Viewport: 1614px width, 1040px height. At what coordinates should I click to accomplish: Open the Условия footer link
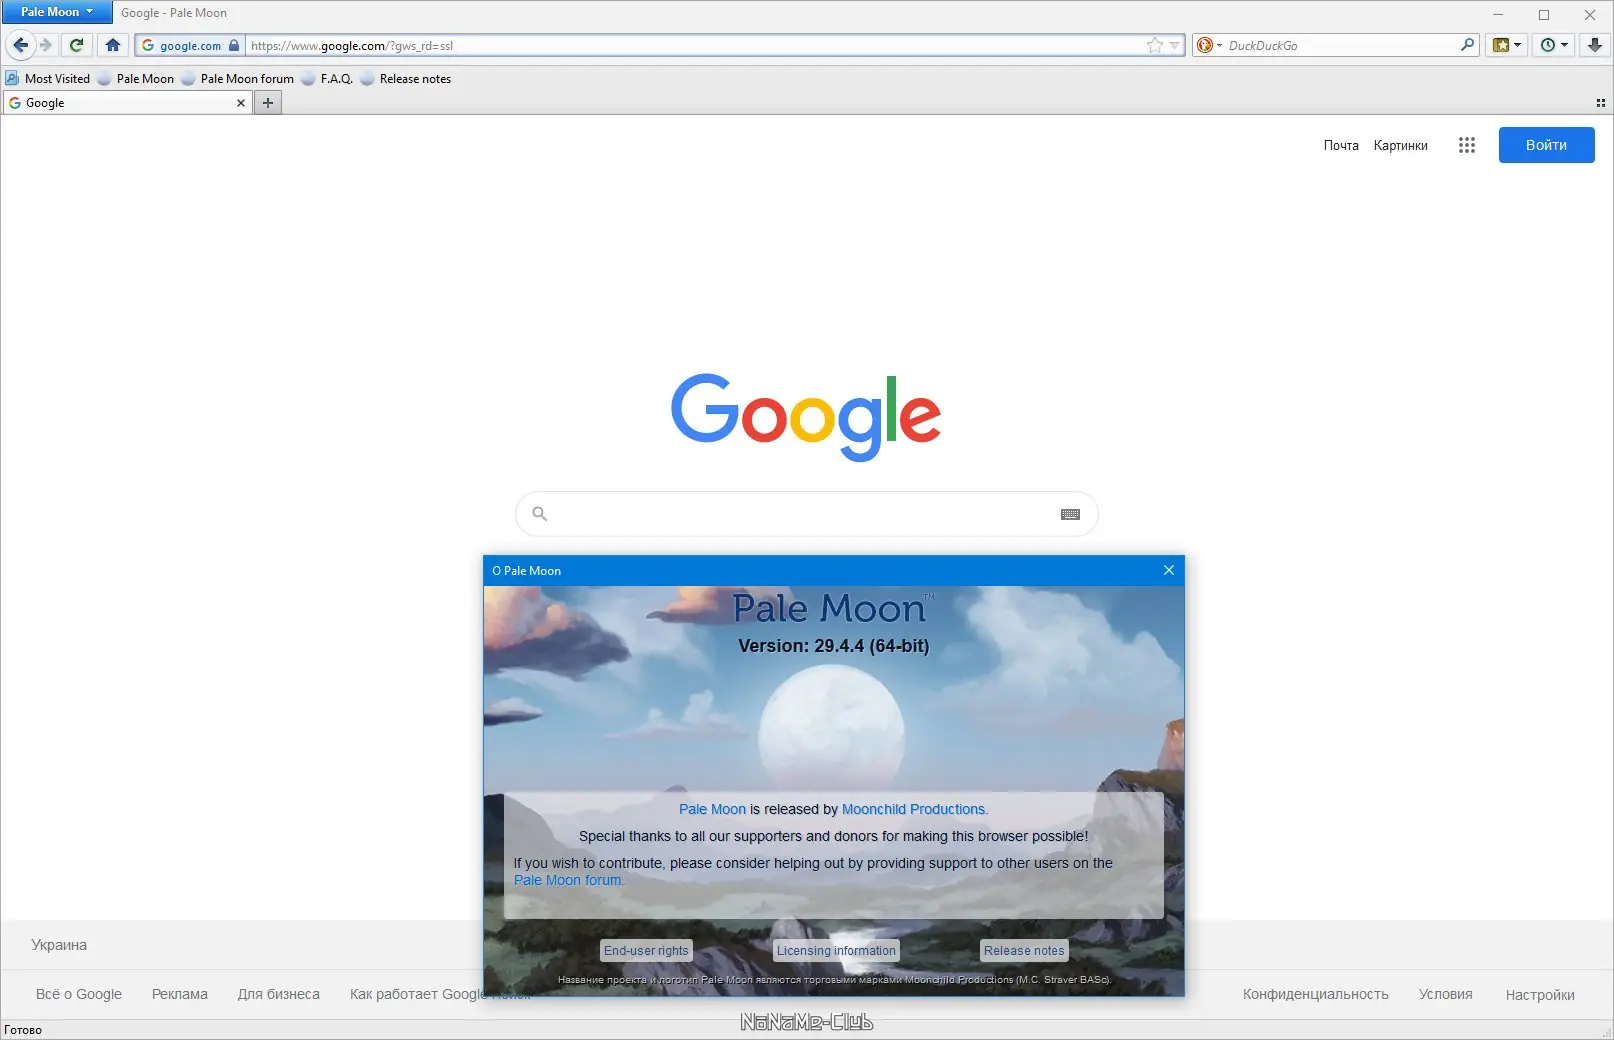tap(1446, 994)
